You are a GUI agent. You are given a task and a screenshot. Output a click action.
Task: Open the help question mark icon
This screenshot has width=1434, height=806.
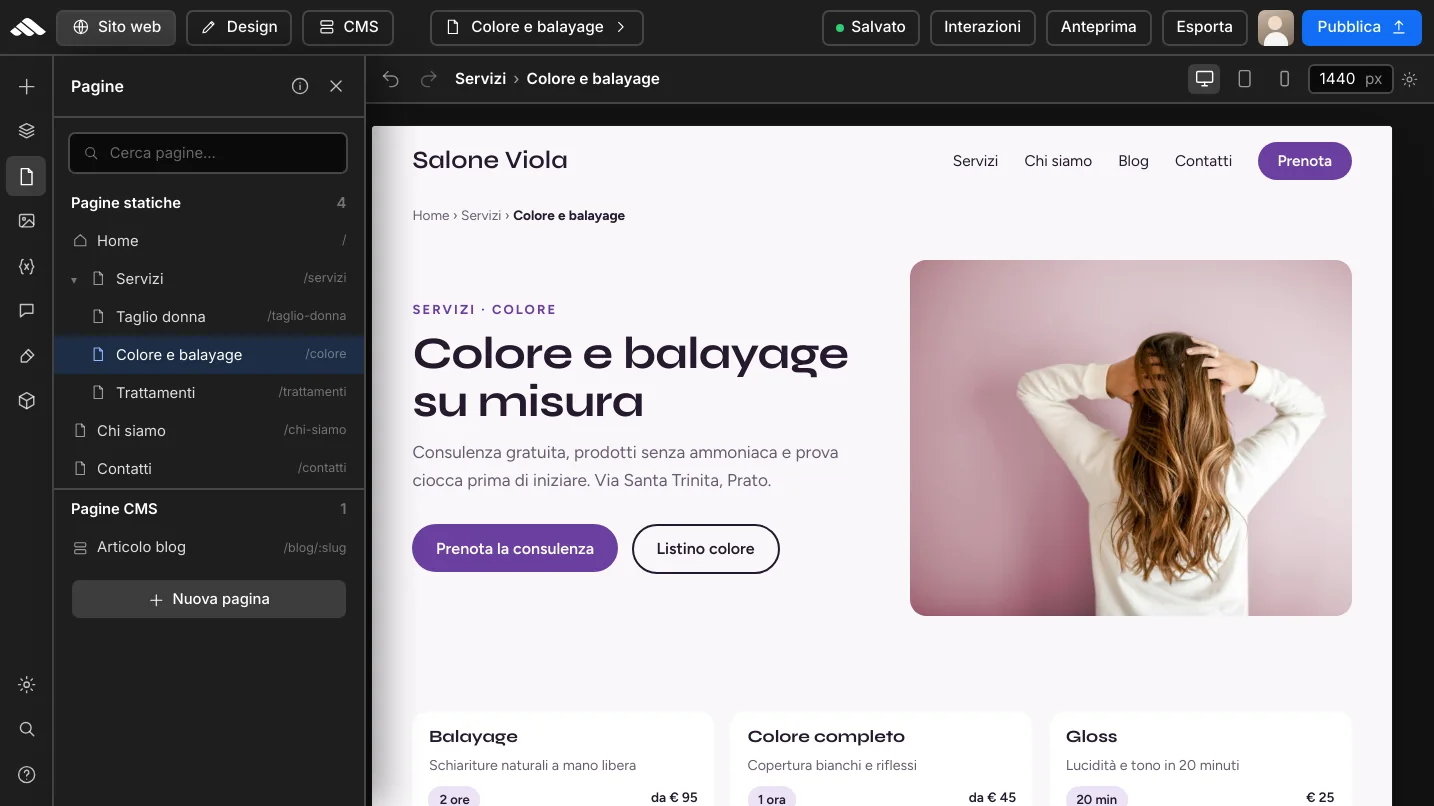tap(27, 774)
